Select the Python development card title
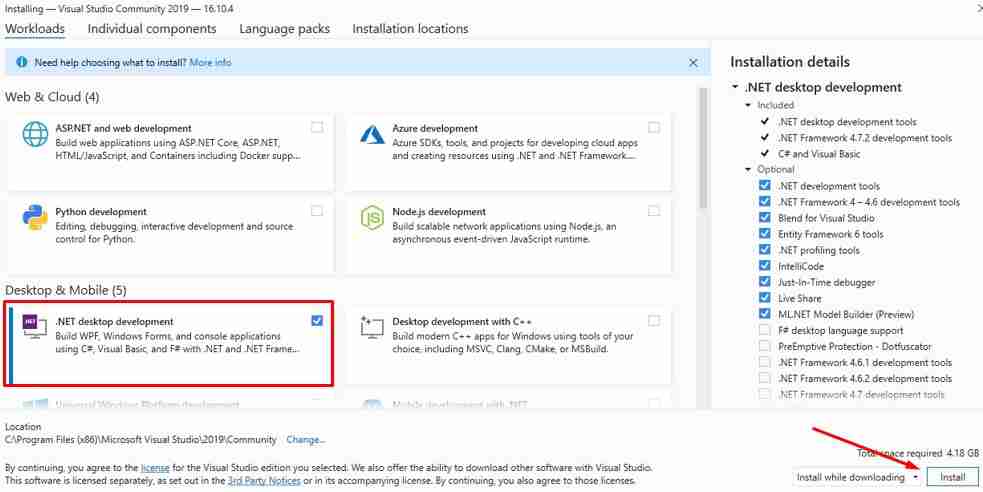 pyautogui.click(x=101, y=212)
